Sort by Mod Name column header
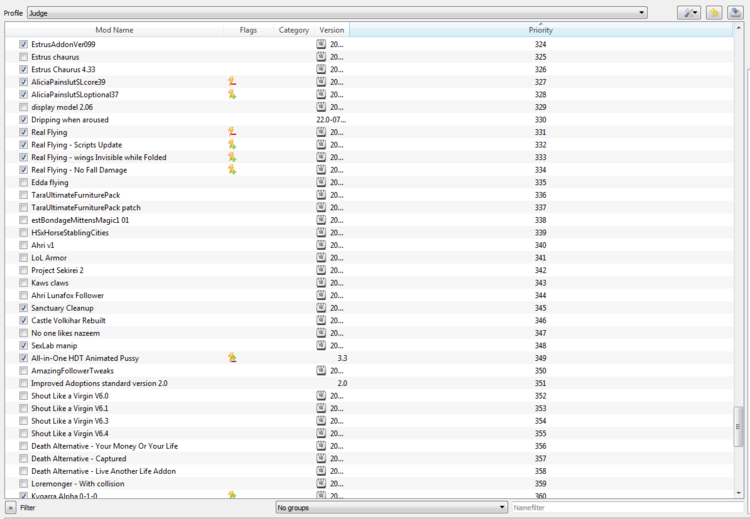This screenshot has width=750, height=519. click(114, 30)
